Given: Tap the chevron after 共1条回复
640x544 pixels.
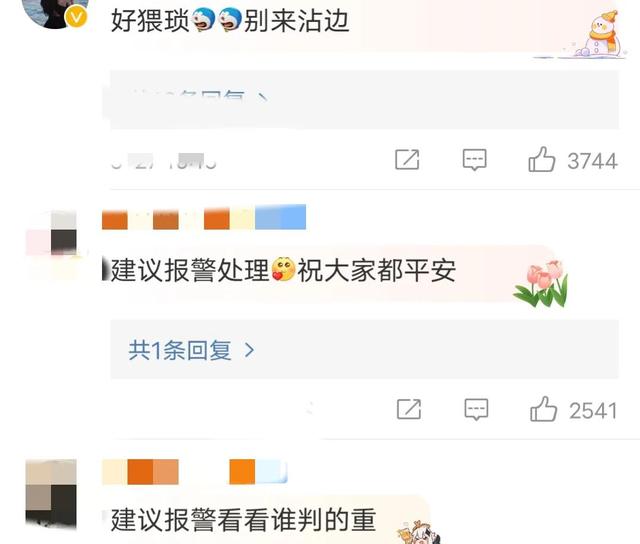Looking at the screenshot, I should 249,350.
